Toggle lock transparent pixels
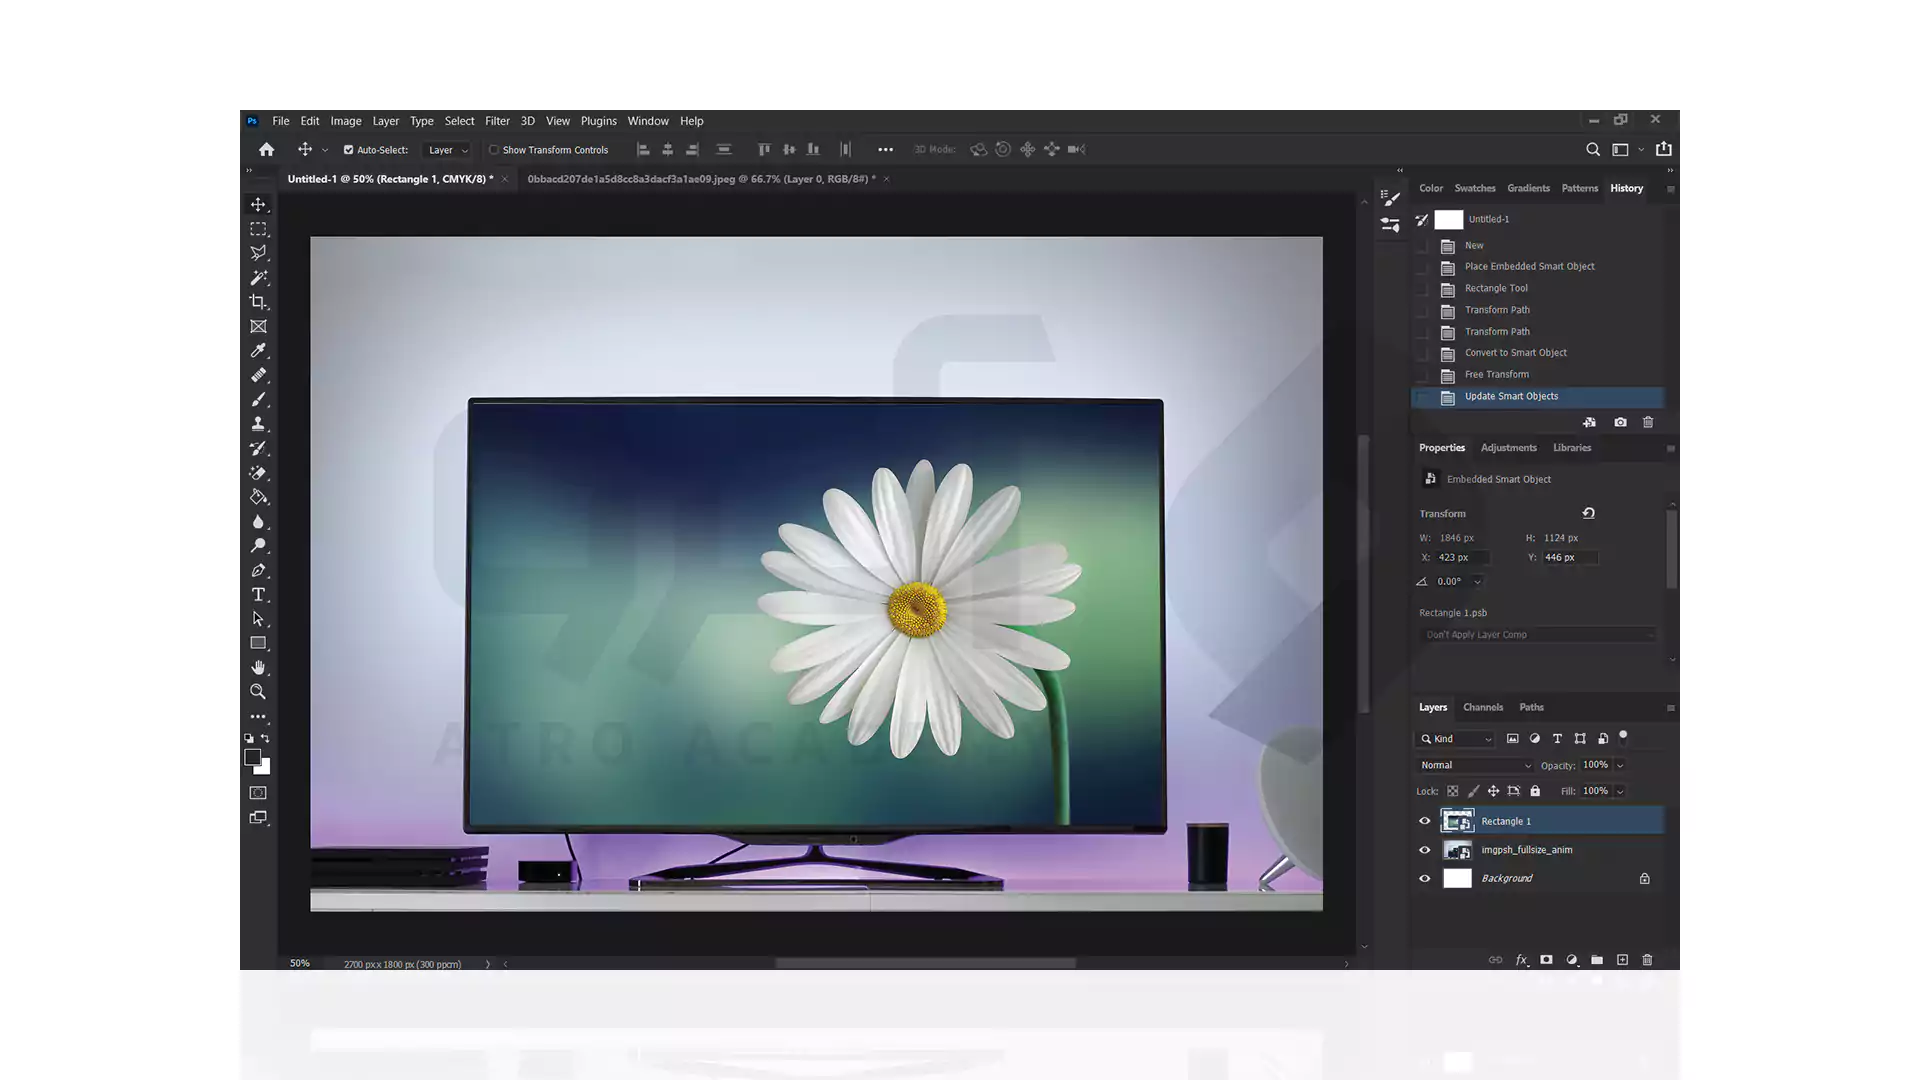Screen dimensions: 1920x1080 1453,791
